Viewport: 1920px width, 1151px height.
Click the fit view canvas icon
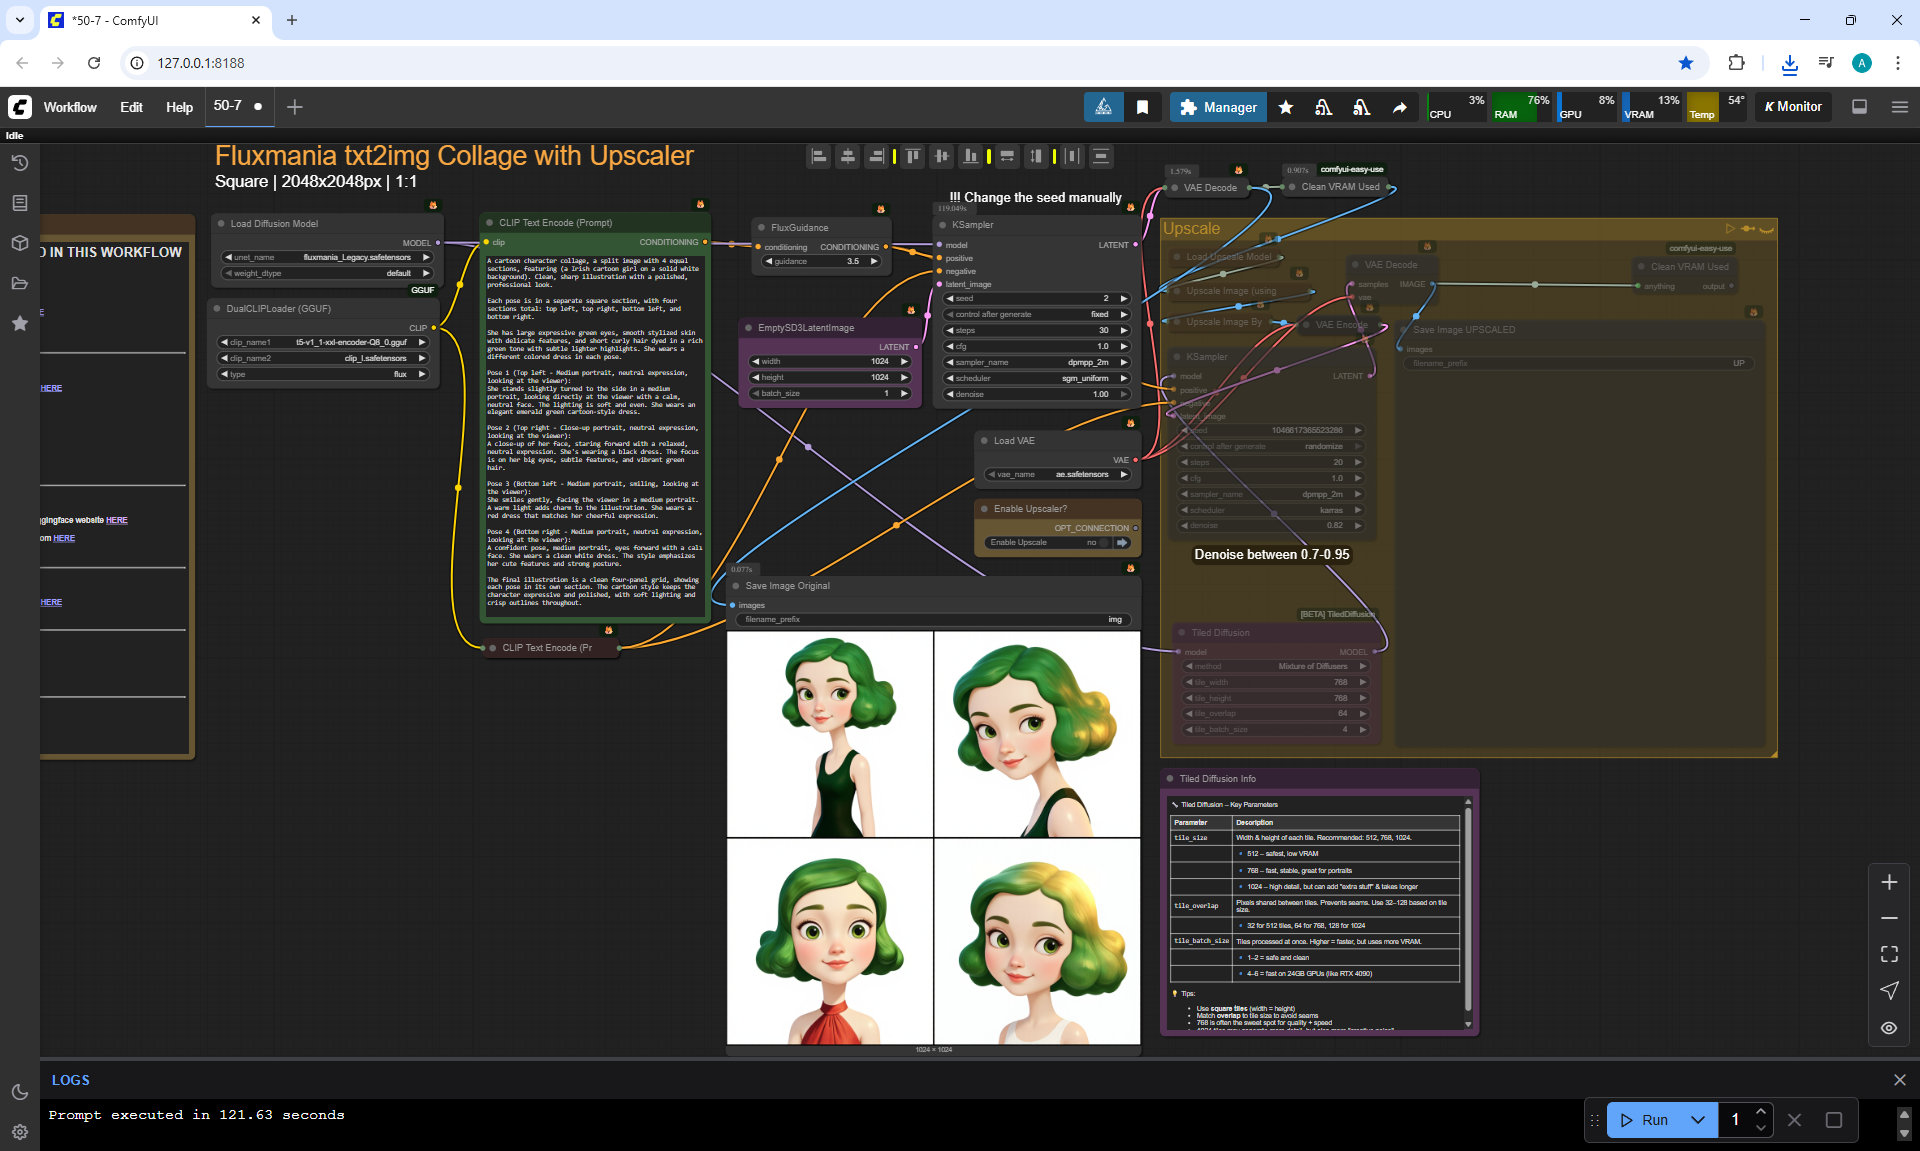[x=1889, y=954]
